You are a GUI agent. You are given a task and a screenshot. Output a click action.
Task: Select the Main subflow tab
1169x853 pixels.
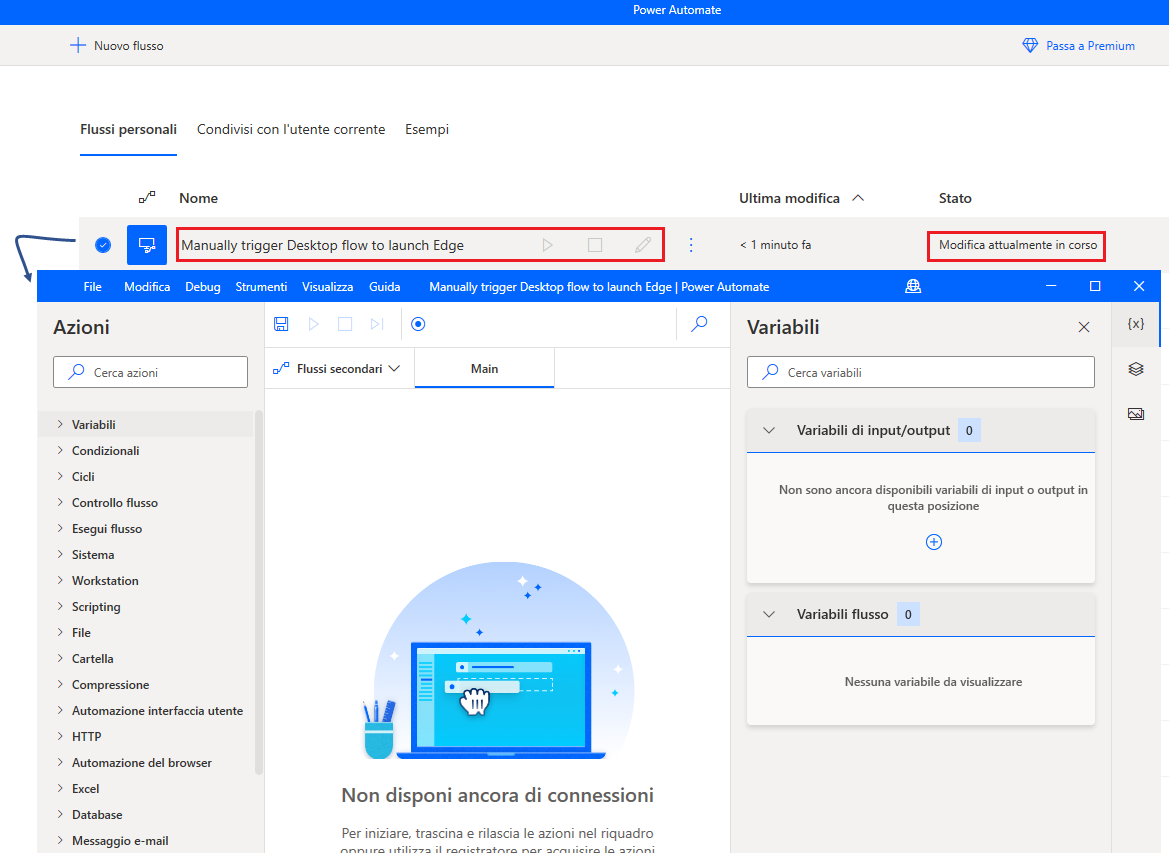pos(485,368)
